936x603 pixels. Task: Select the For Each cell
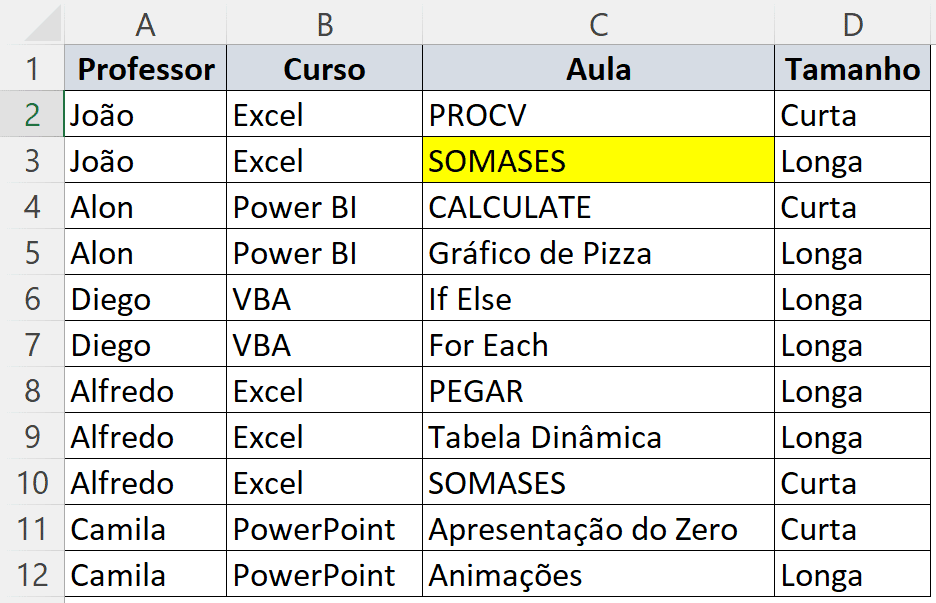pyautogui.click(x=598, y=345)
